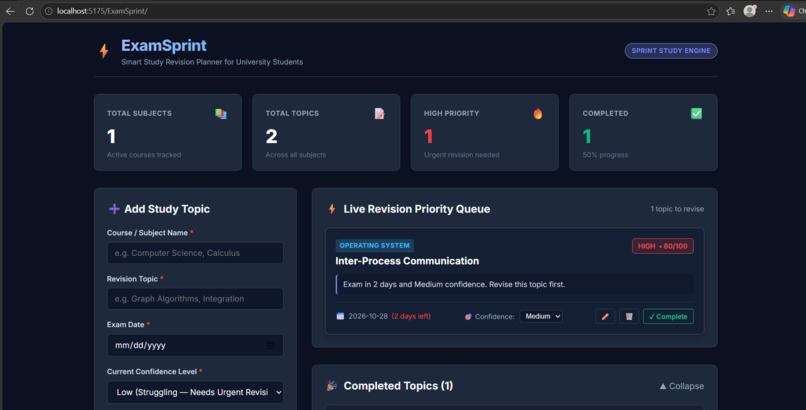Click the plus icon beside Add Study Topic

[114, 209]
